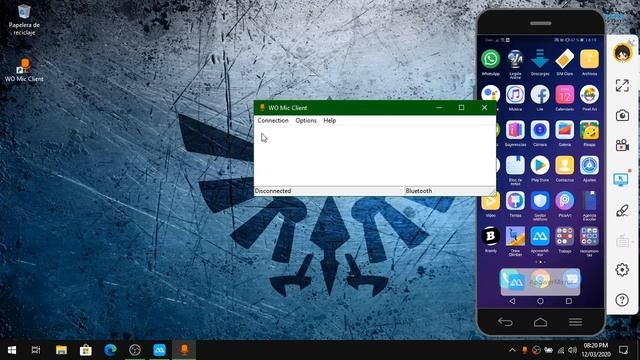Open Gestor del teléfono app
Screen dimensions: 640x360
click(x=540, y=201)
